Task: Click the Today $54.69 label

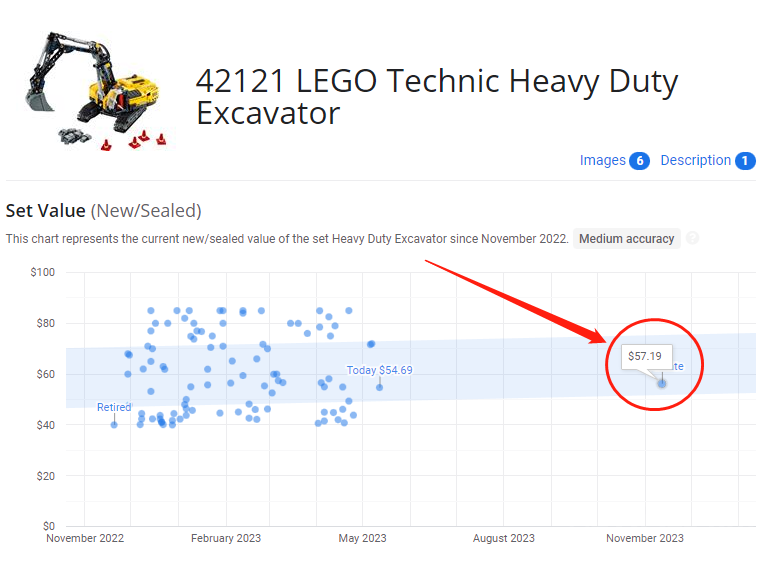Action: tap(379, 370)
